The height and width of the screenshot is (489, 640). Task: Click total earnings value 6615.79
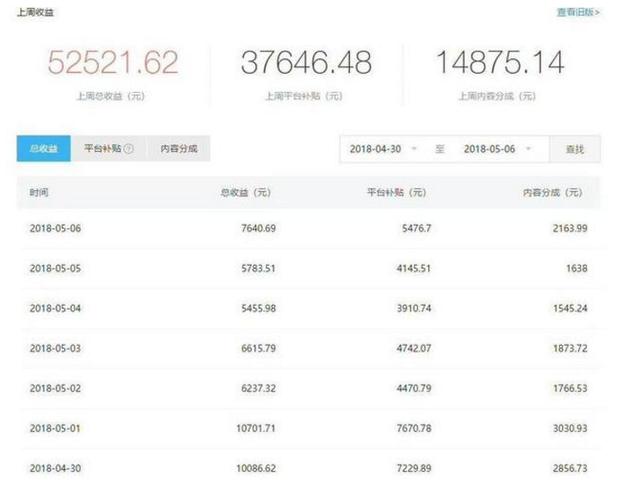[258, 348]
